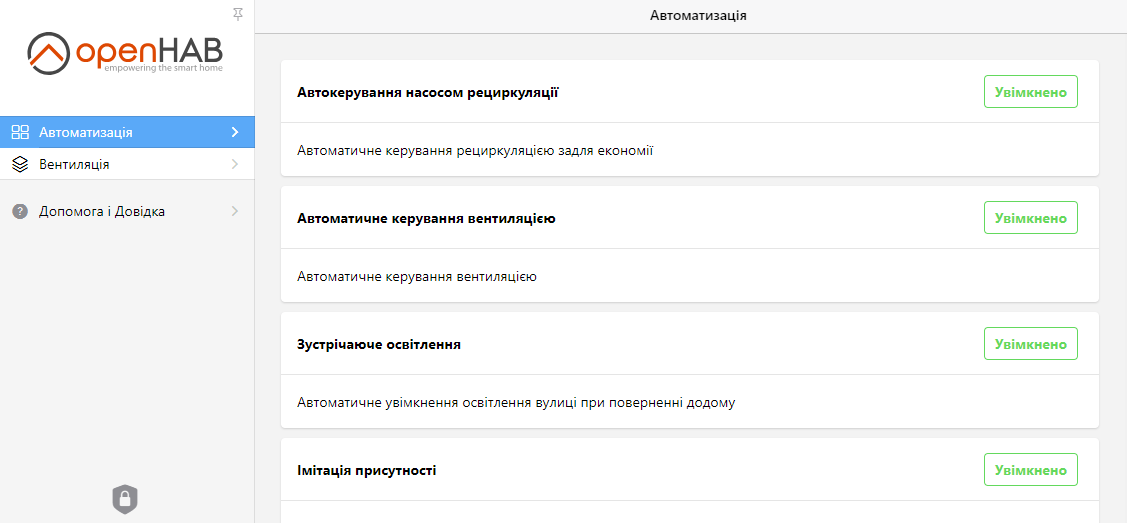
Task: Click the grid icon beside Автоматизація
Action: pos(20,132)
